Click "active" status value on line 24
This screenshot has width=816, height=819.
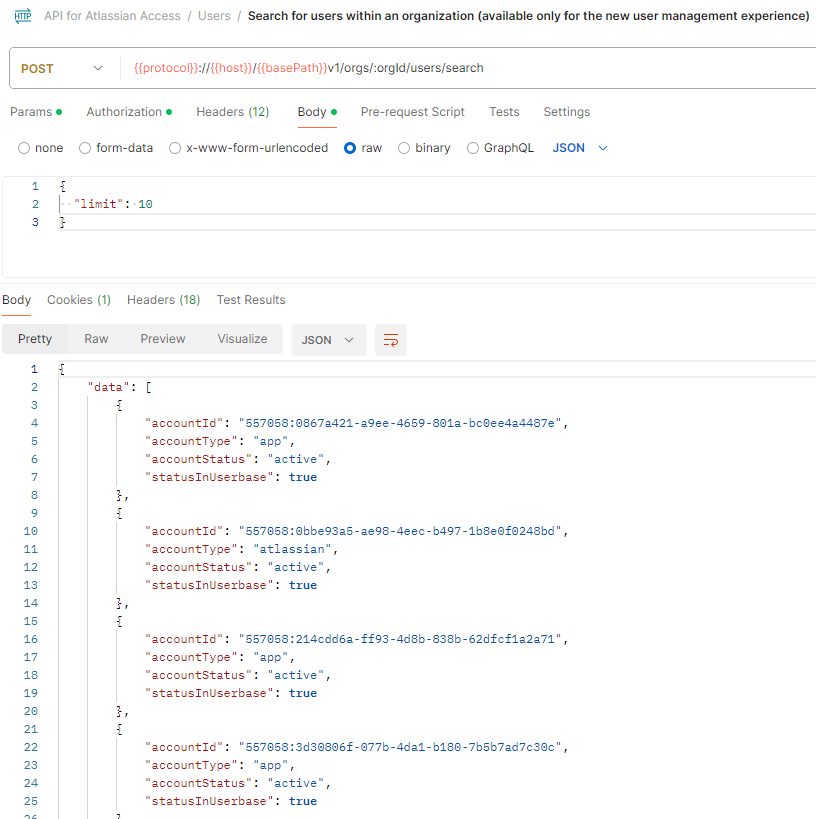click(296, 783)
